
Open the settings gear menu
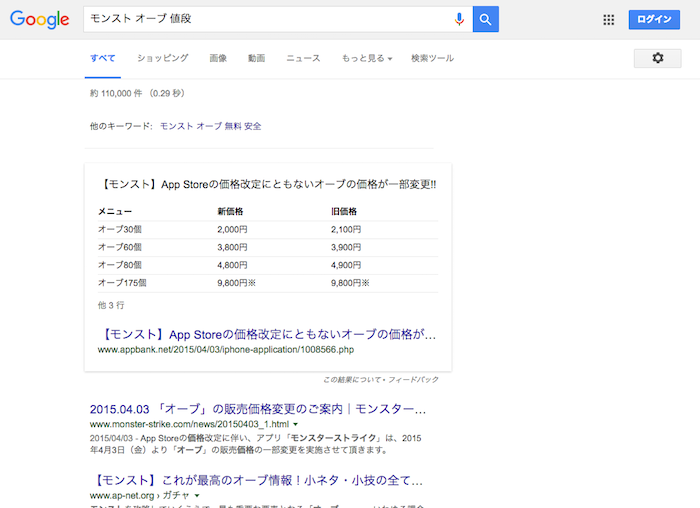(x=657, y=58)
